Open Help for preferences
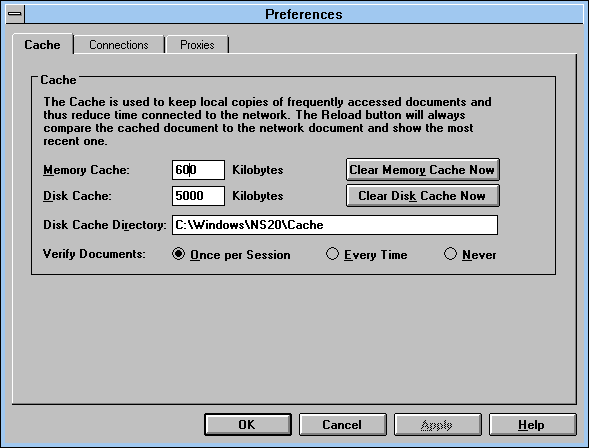The height and width of the screenshot is (448, 589). click(x=532, y=425)
